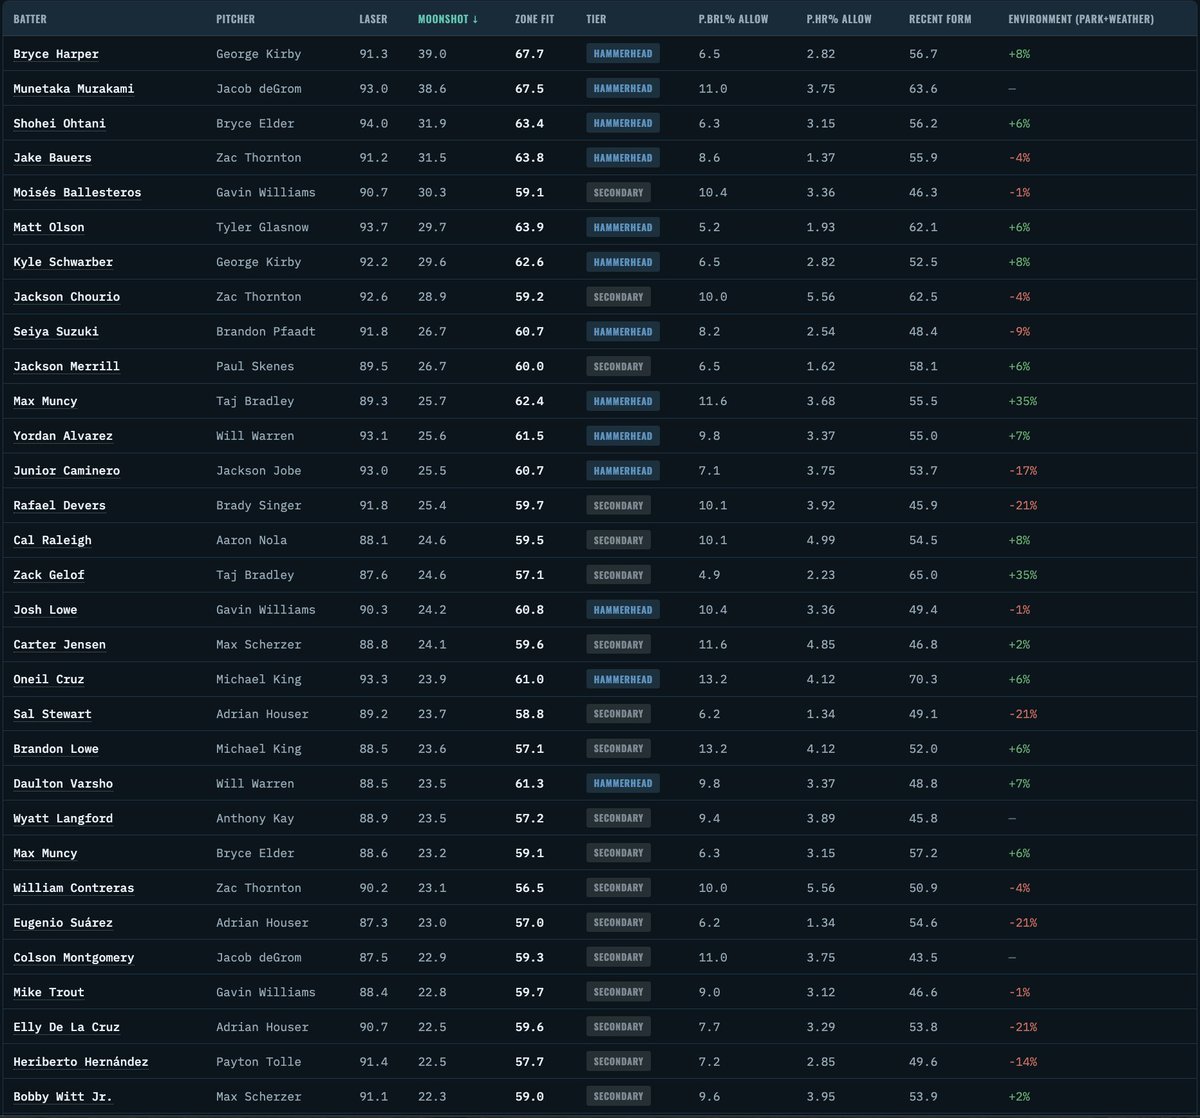Select pitcher Tyler Glasnow cell
The width and height of the screenshot is (1200, 1118).
point(262,228)
